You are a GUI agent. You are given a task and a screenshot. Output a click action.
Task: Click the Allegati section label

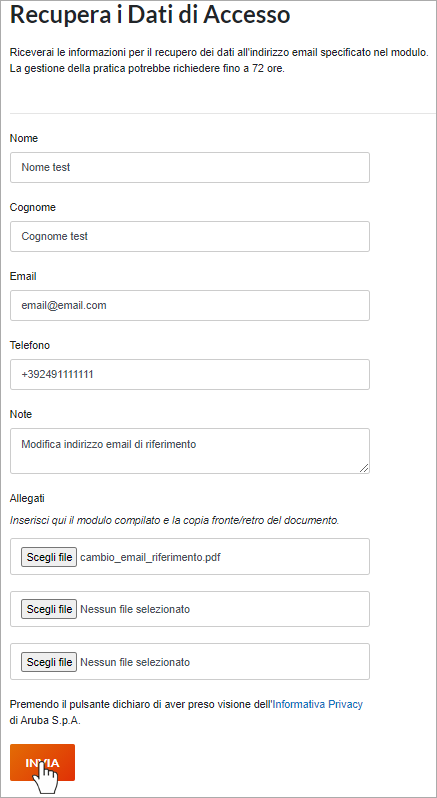[27, 498]
